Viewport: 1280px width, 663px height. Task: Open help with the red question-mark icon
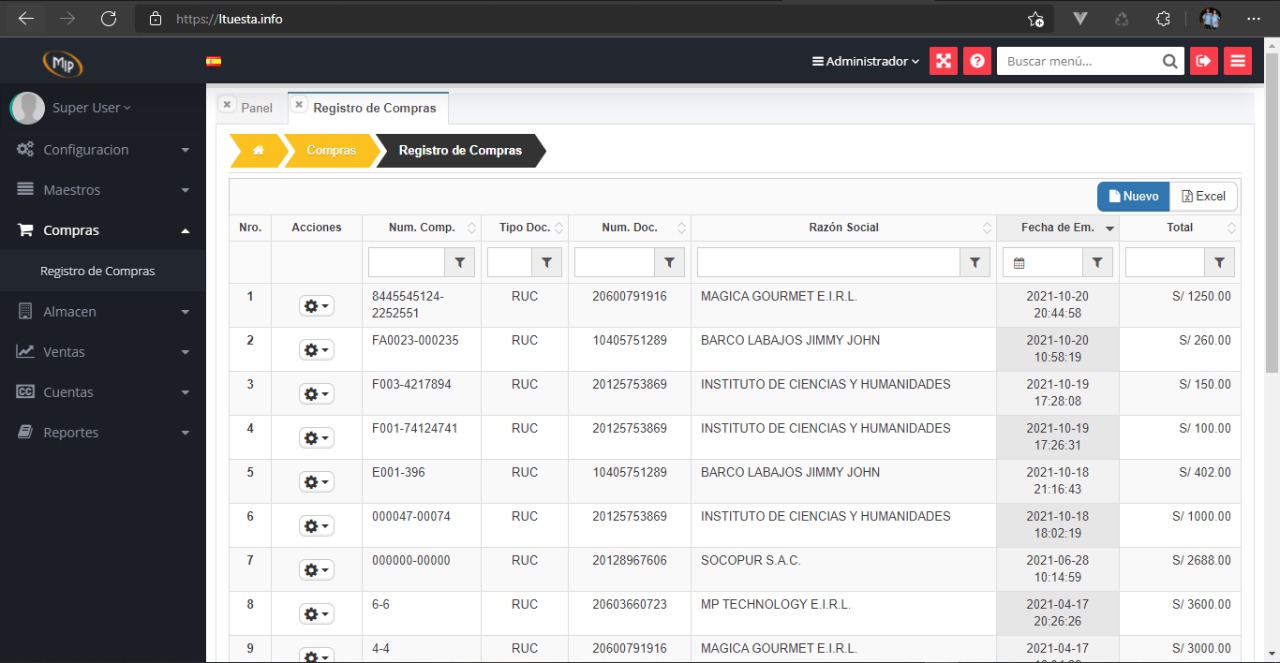tap(977, 61)
